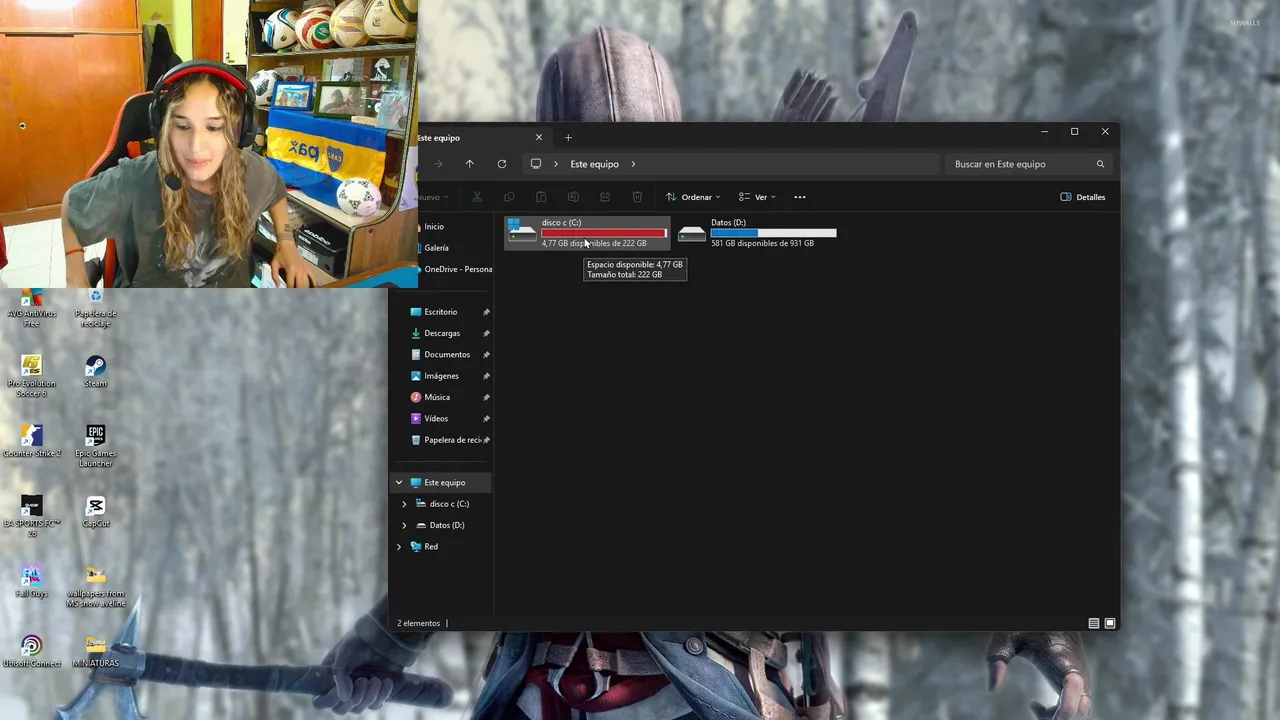Select the Counter-Strike 2 desktop icon

tap(31, 441)
